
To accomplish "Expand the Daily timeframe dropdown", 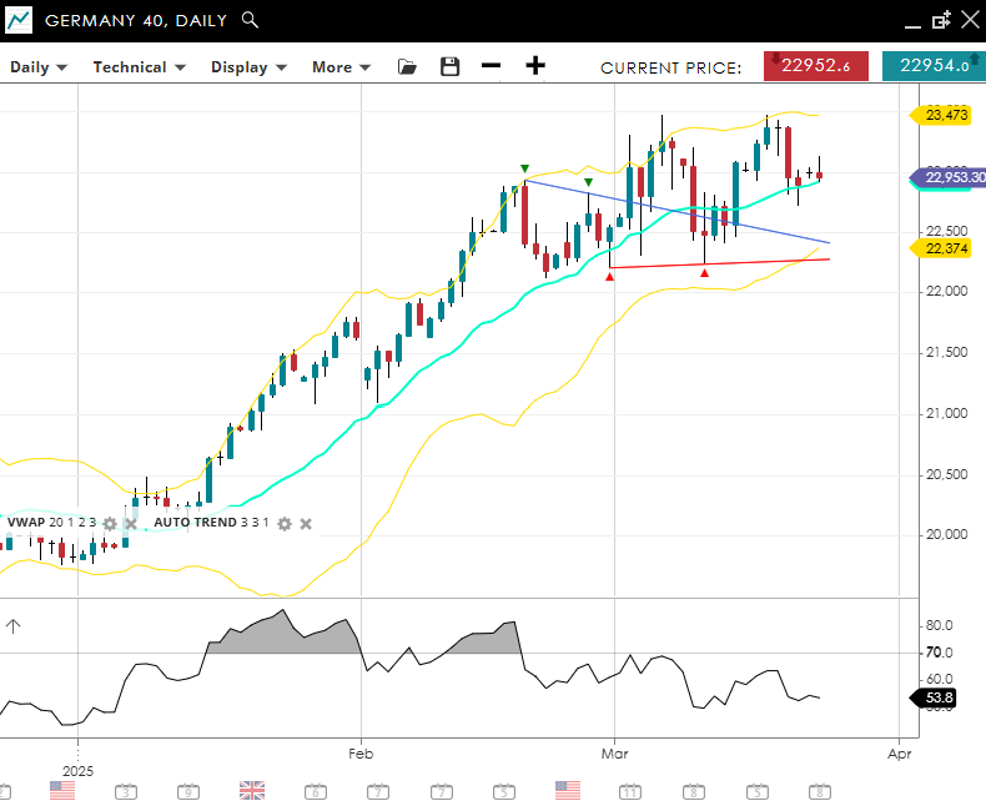I will (x=38, y=67).
